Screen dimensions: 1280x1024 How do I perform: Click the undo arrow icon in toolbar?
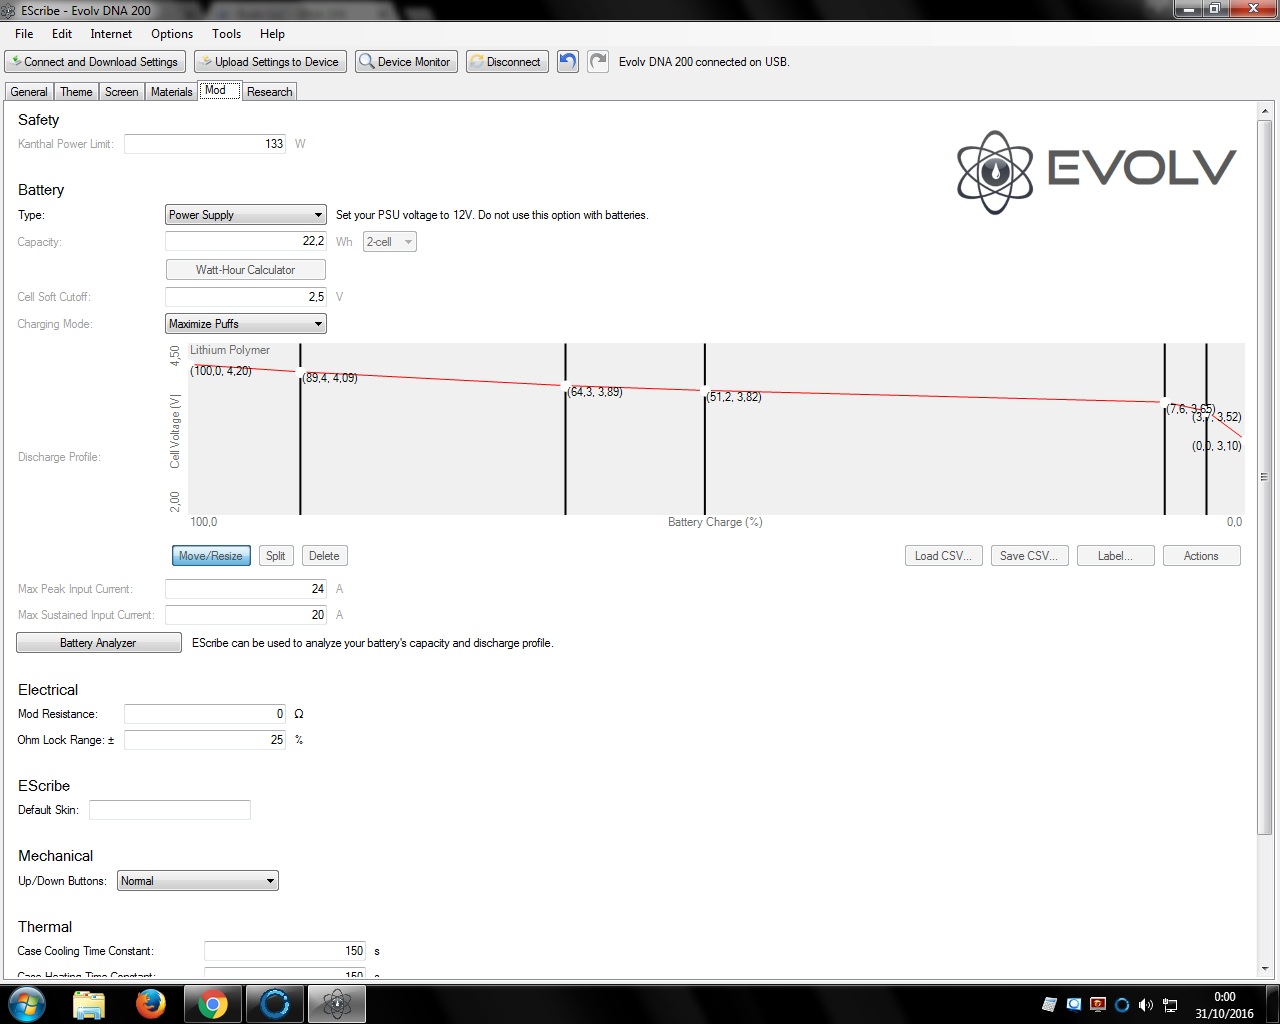coord(568,62)
